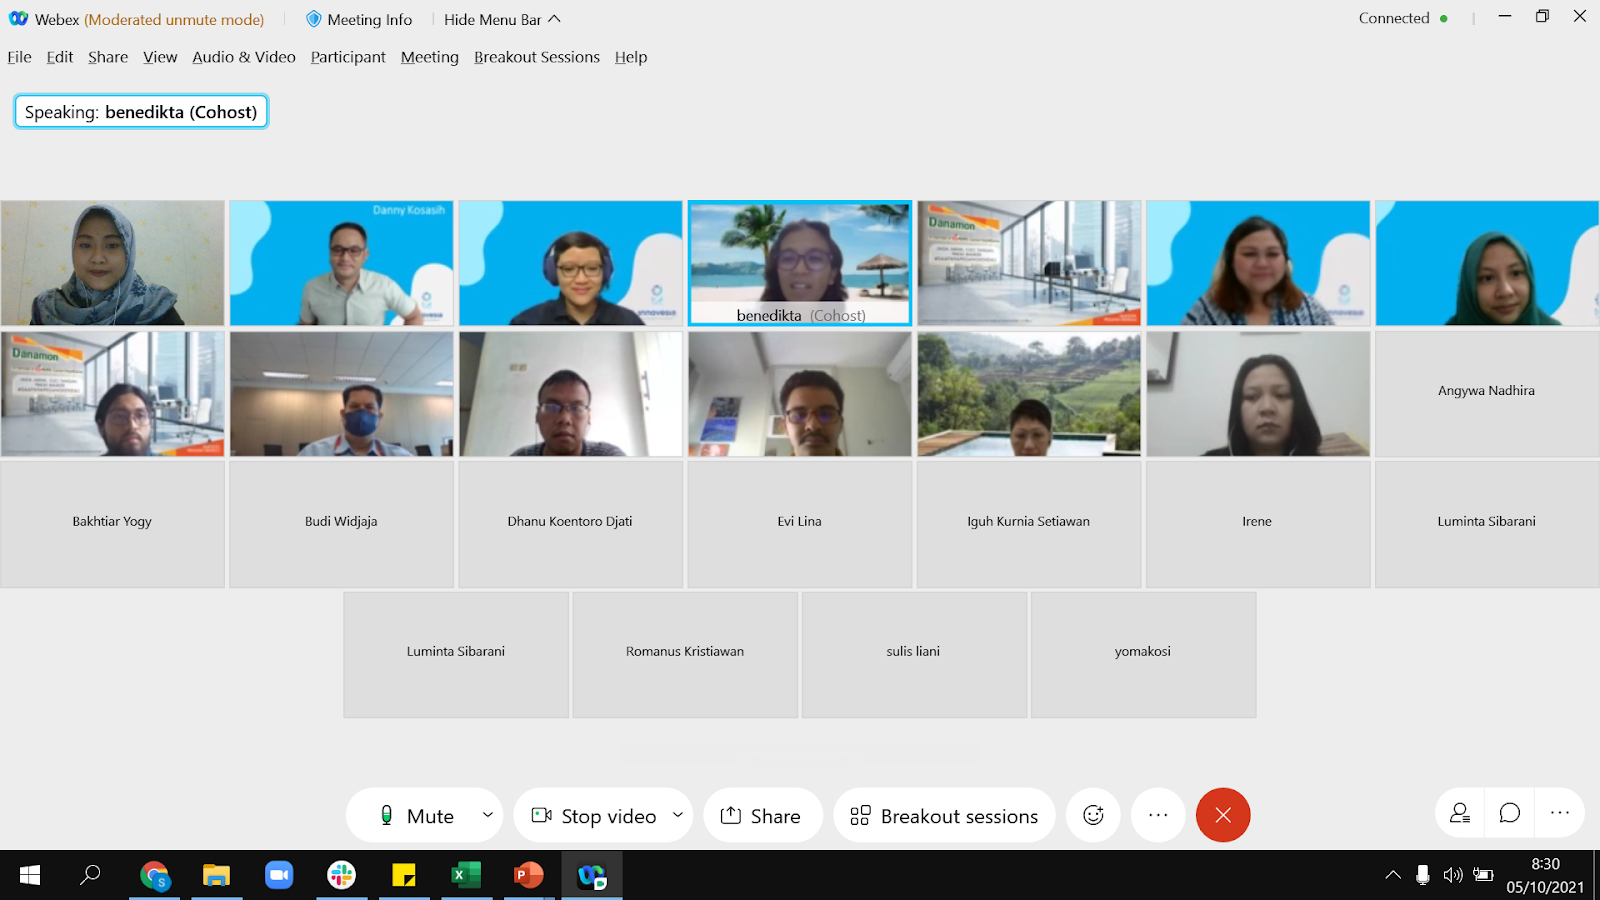This screenshot has height=900, width=1600.
Task: Open the Audio & Video menu
Action: click(244, 57)
